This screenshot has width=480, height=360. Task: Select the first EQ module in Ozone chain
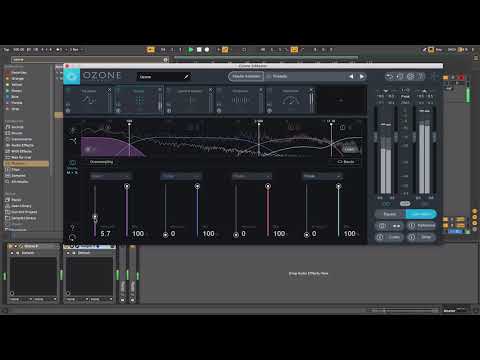click(x=89, y=100)
